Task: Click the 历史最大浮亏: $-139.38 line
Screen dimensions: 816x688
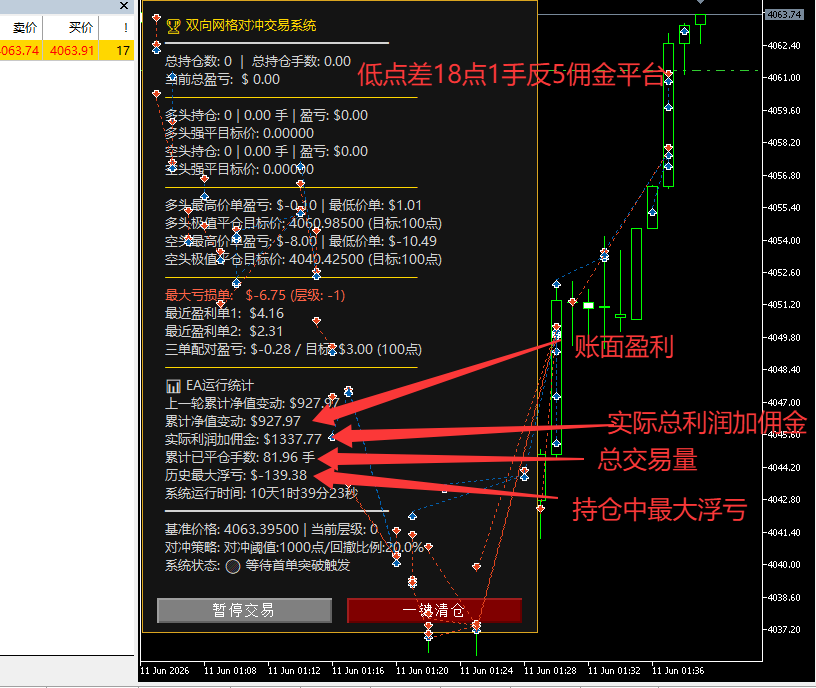Action: coord(236,476)
